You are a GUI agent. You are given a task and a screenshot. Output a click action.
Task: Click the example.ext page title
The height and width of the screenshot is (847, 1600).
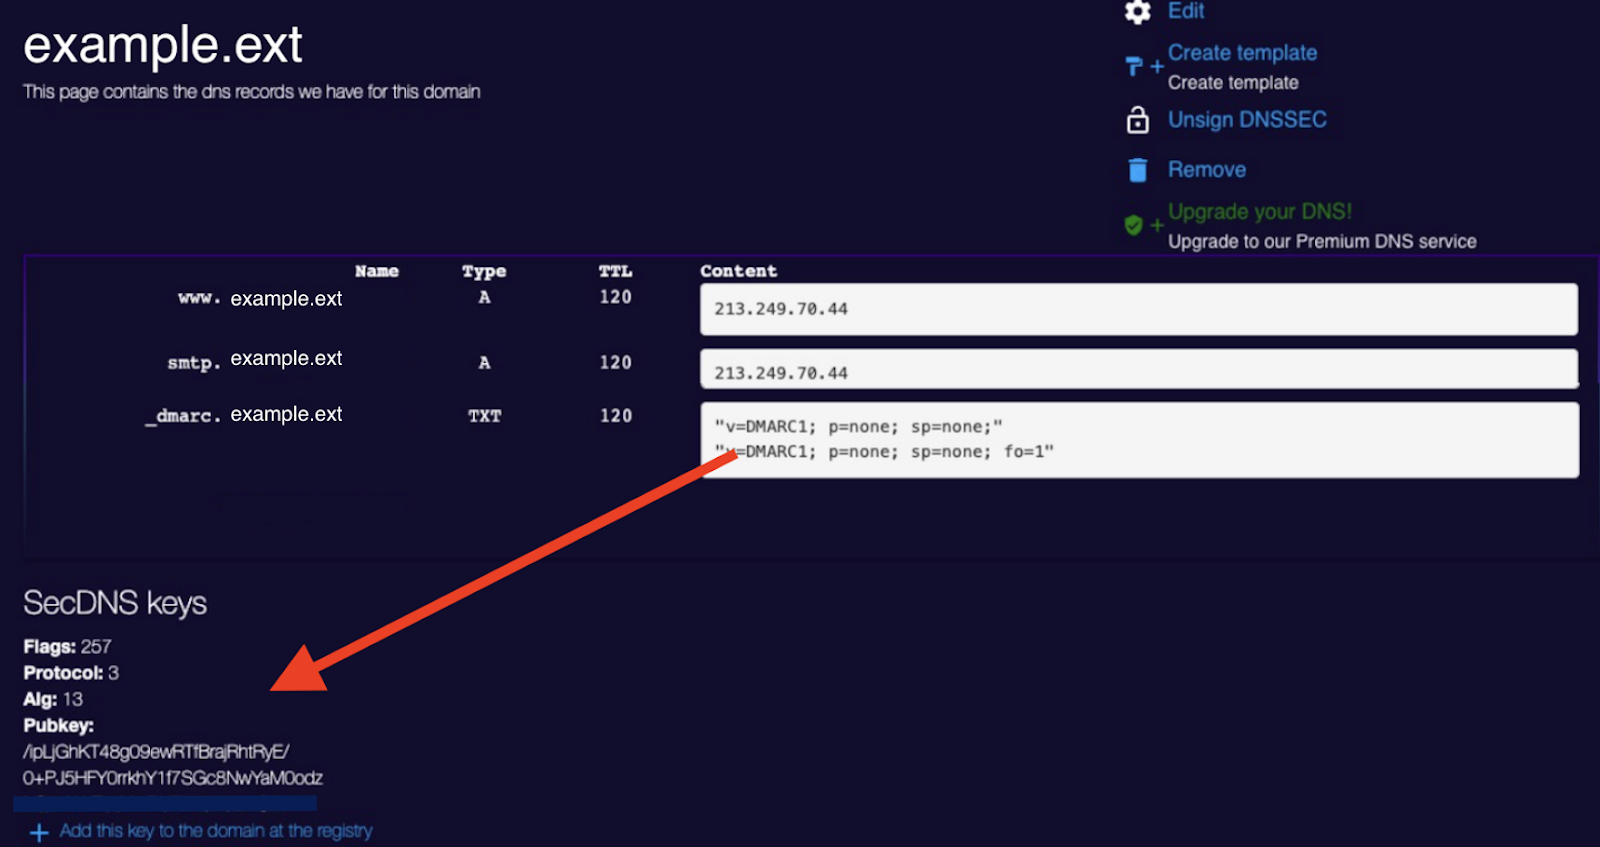tap(162, 46)
